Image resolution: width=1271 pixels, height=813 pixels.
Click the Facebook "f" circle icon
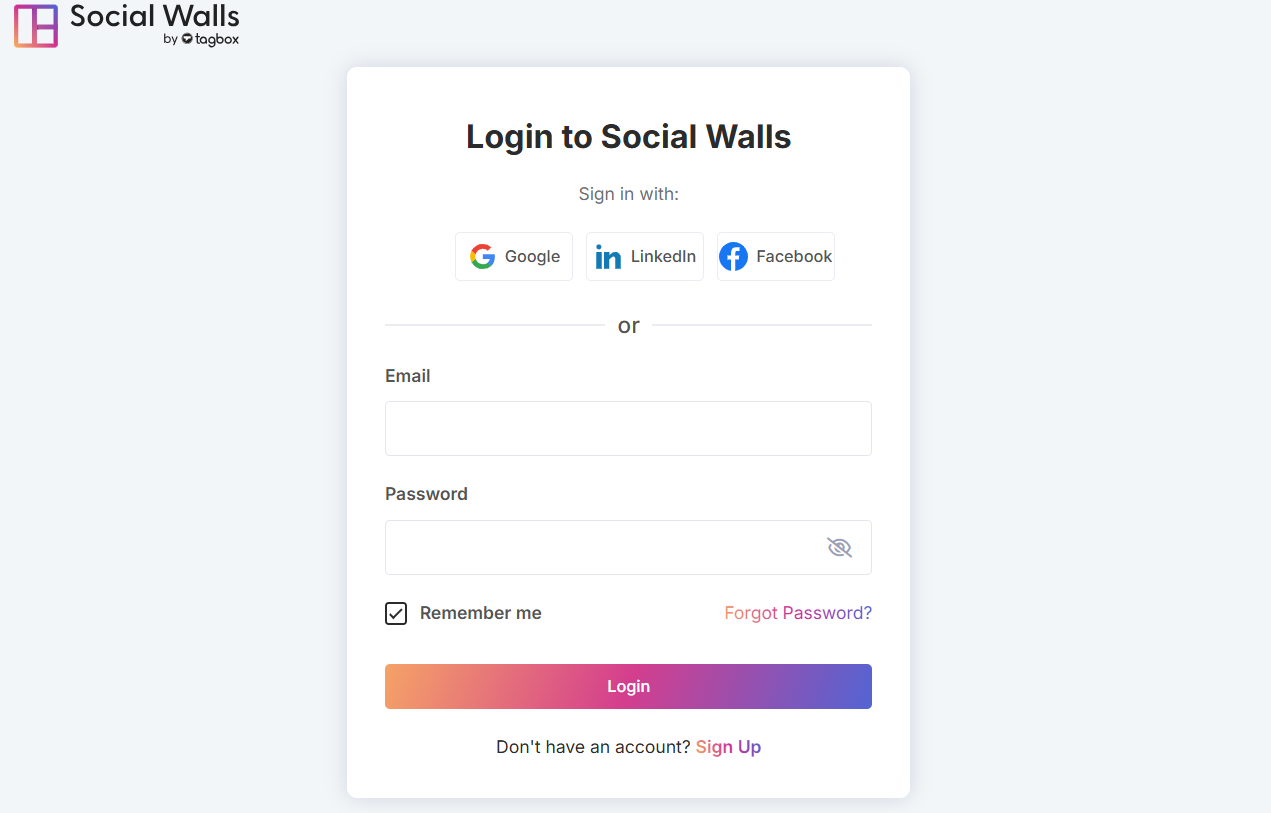(x=733, y=257)
